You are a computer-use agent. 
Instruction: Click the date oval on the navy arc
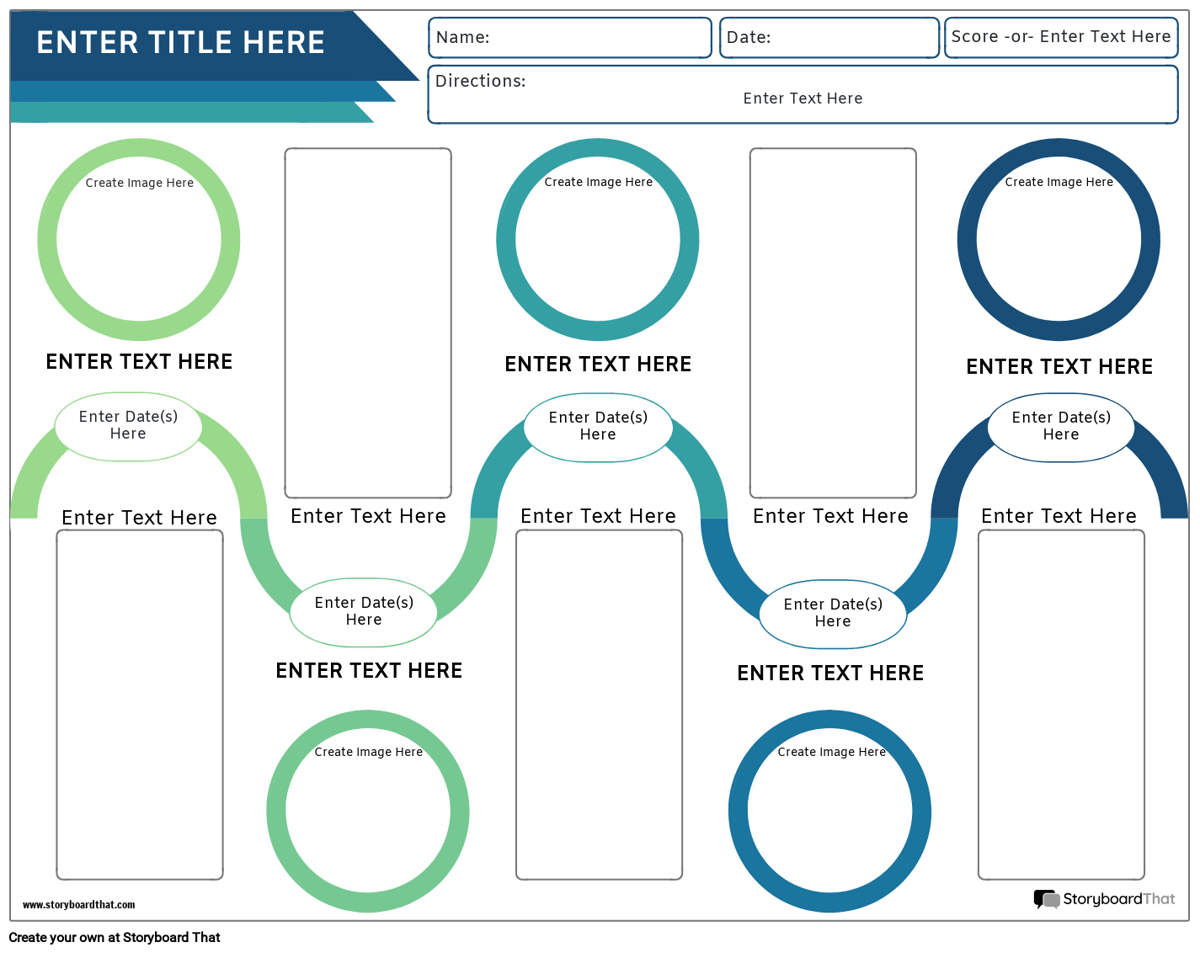click(x=1061, y=426)
